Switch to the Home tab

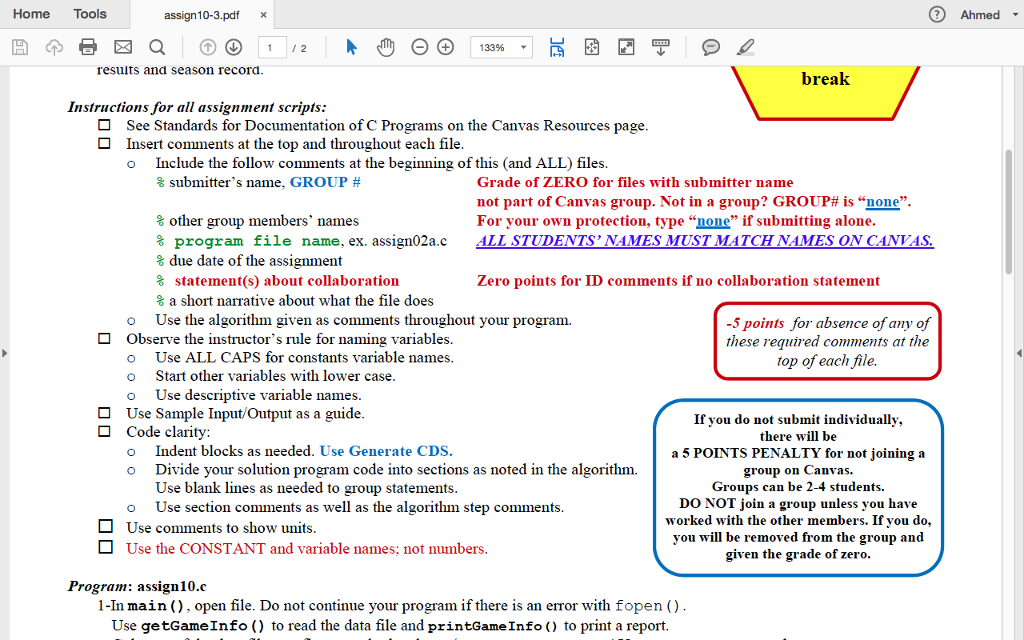point(31,14)
